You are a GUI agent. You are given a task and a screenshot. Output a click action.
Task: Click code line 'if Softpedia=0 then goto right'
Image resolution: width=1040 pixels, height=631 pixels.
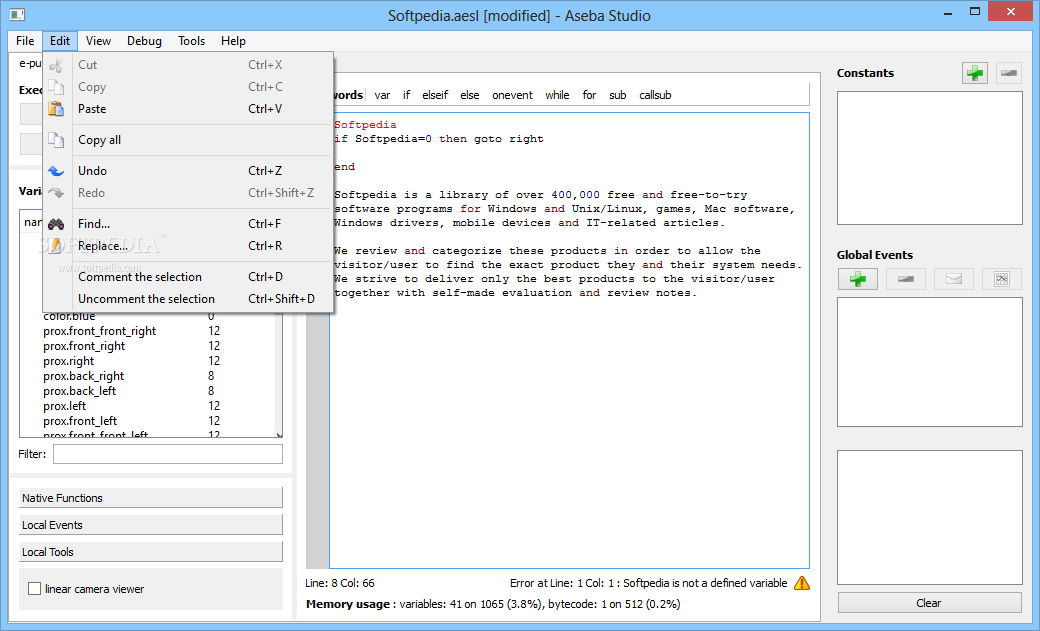point(439,139)
